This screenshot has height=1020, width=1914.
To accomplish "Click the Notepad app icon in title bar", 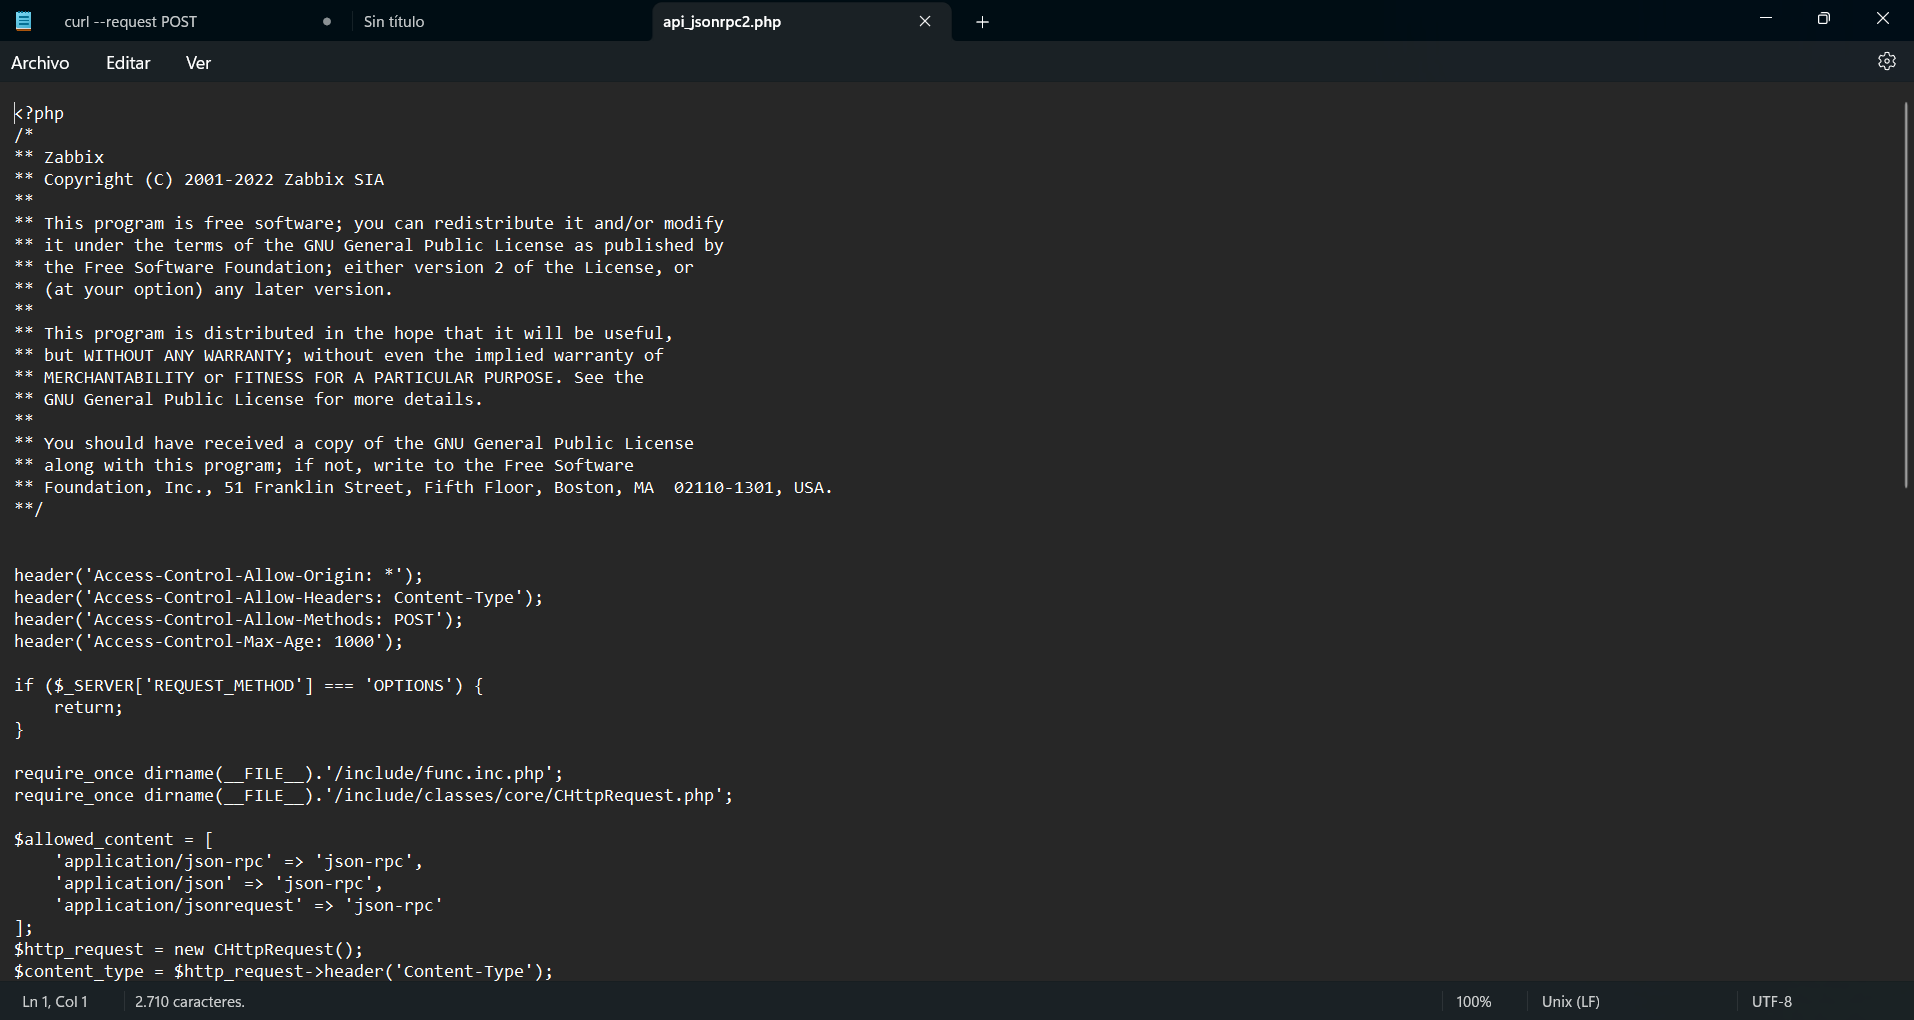I will (x=23, y=21).
